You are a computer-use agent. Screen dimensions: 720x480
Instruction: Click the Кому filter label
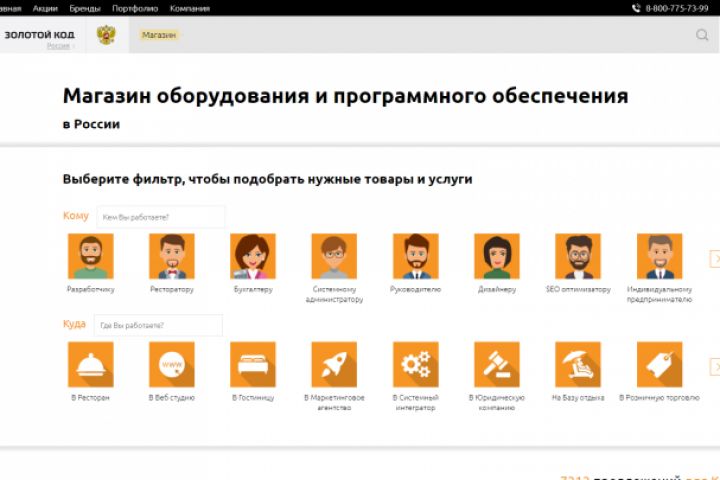(76, 216)
